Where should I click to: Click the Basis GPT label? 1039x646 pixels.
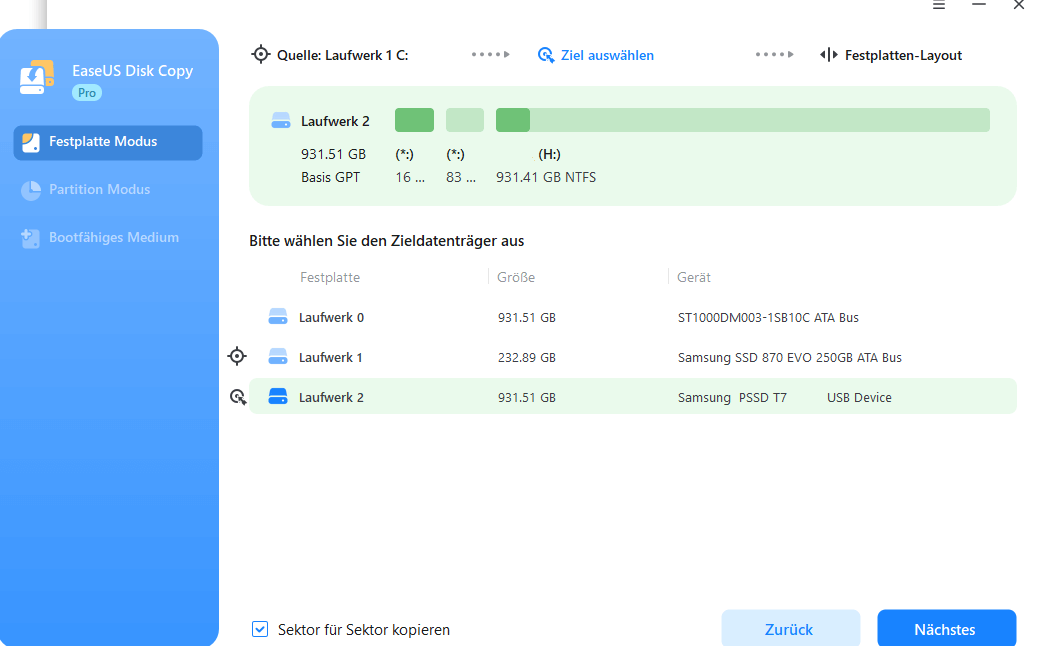coord(330,177)
